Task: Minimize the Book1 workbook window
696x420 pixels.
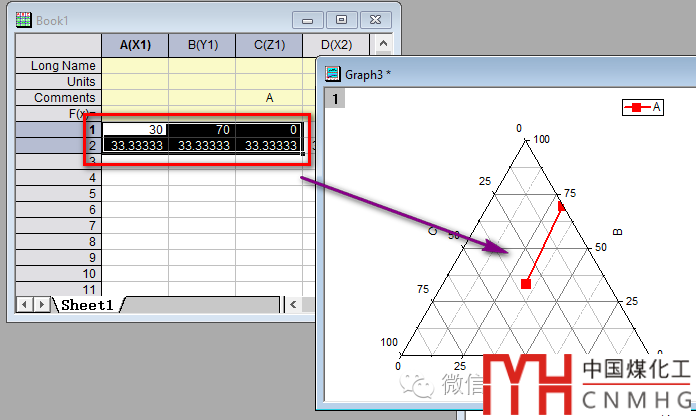Action: pyautogui.click(x=309, y=19)
